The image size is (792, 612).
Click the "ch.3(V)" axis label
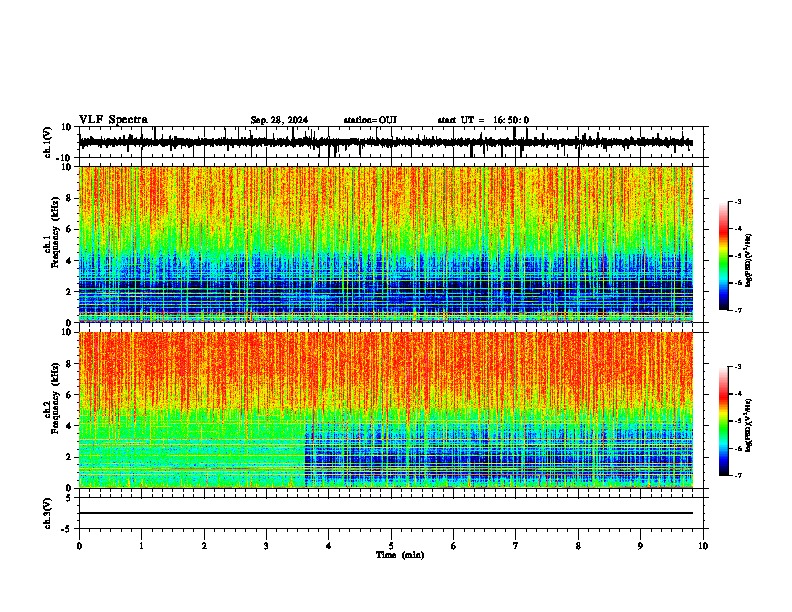click(48, 514)
